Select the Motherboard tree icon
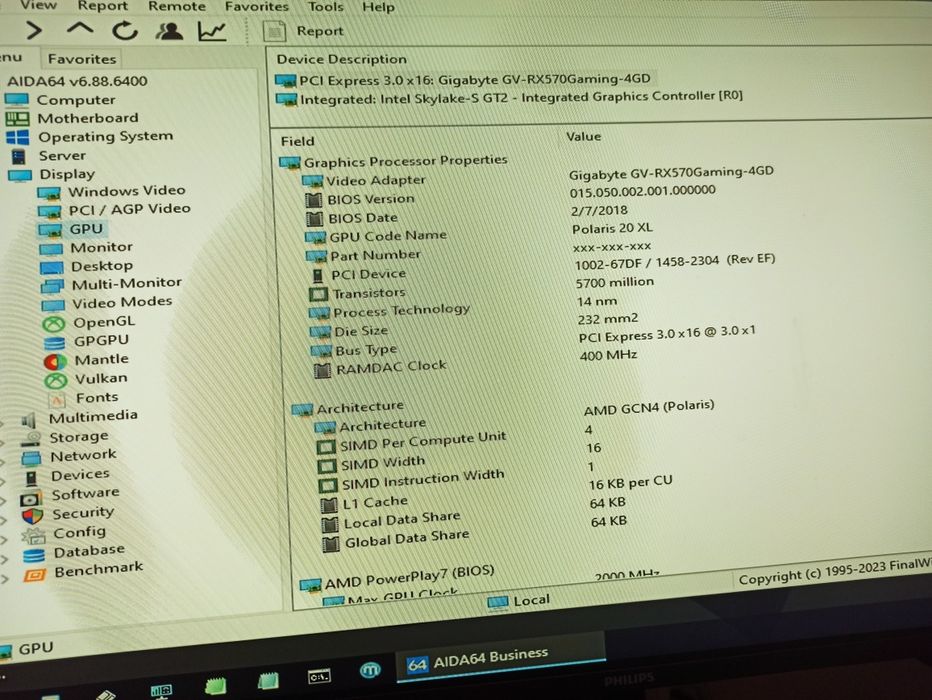Viewport: 932px width, 700px height. point(17,119)
